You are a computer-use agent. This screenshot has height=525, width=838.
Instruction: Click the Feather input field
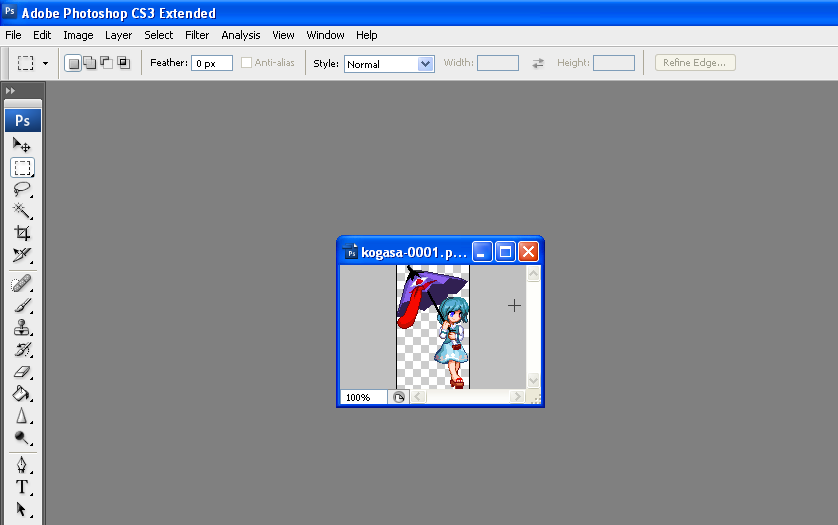coord(212,63)
